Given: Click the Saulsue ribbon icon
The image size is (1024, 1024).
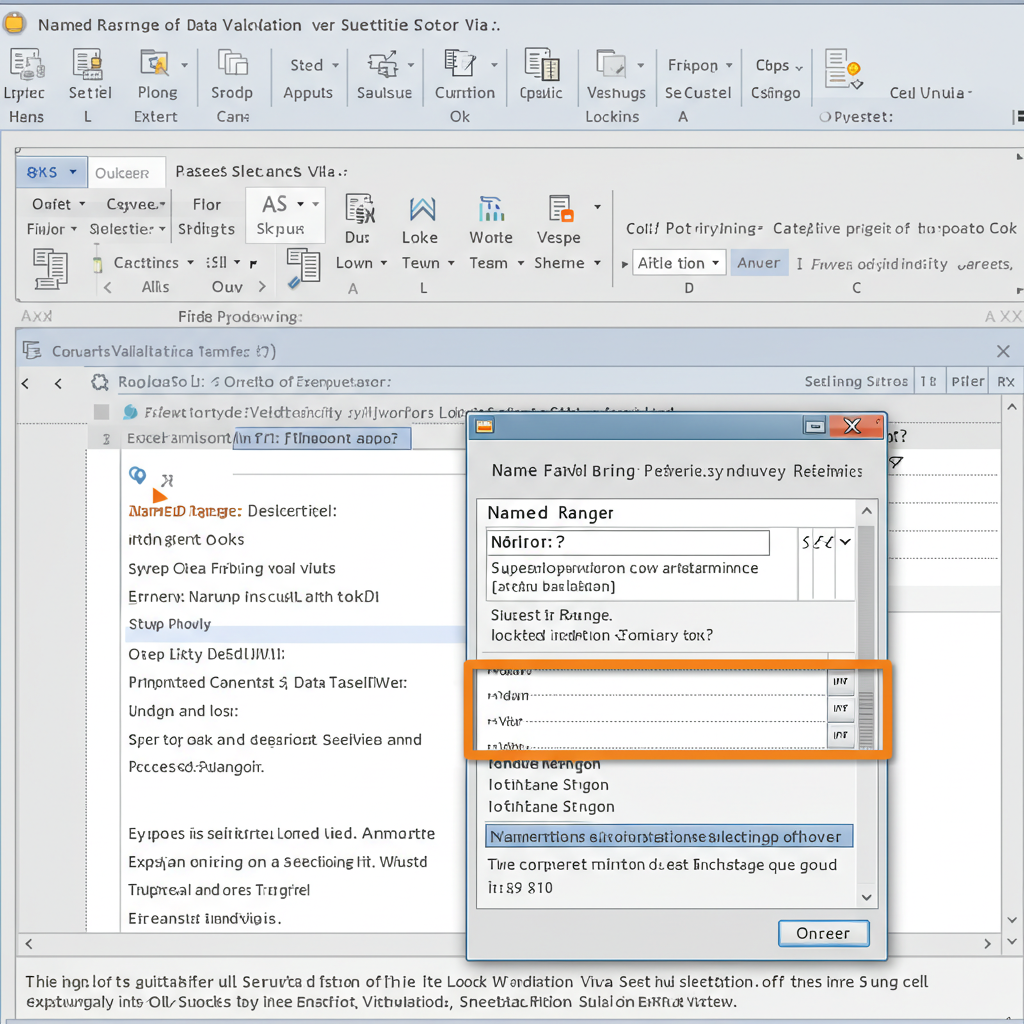Looking at the screenshot, I should tap(383, 65).
